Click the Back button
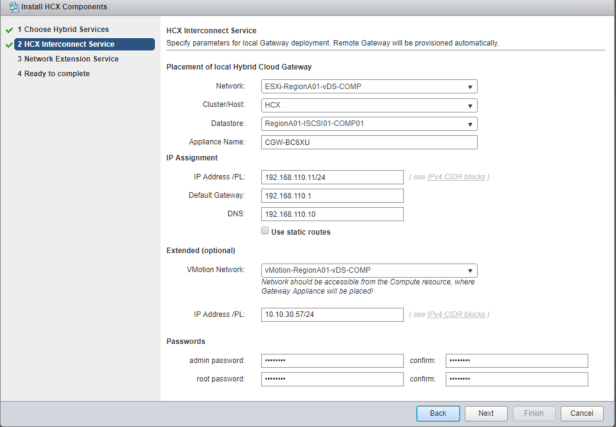The width and height of the screenshot is (616, 427). tap(438, 412)
